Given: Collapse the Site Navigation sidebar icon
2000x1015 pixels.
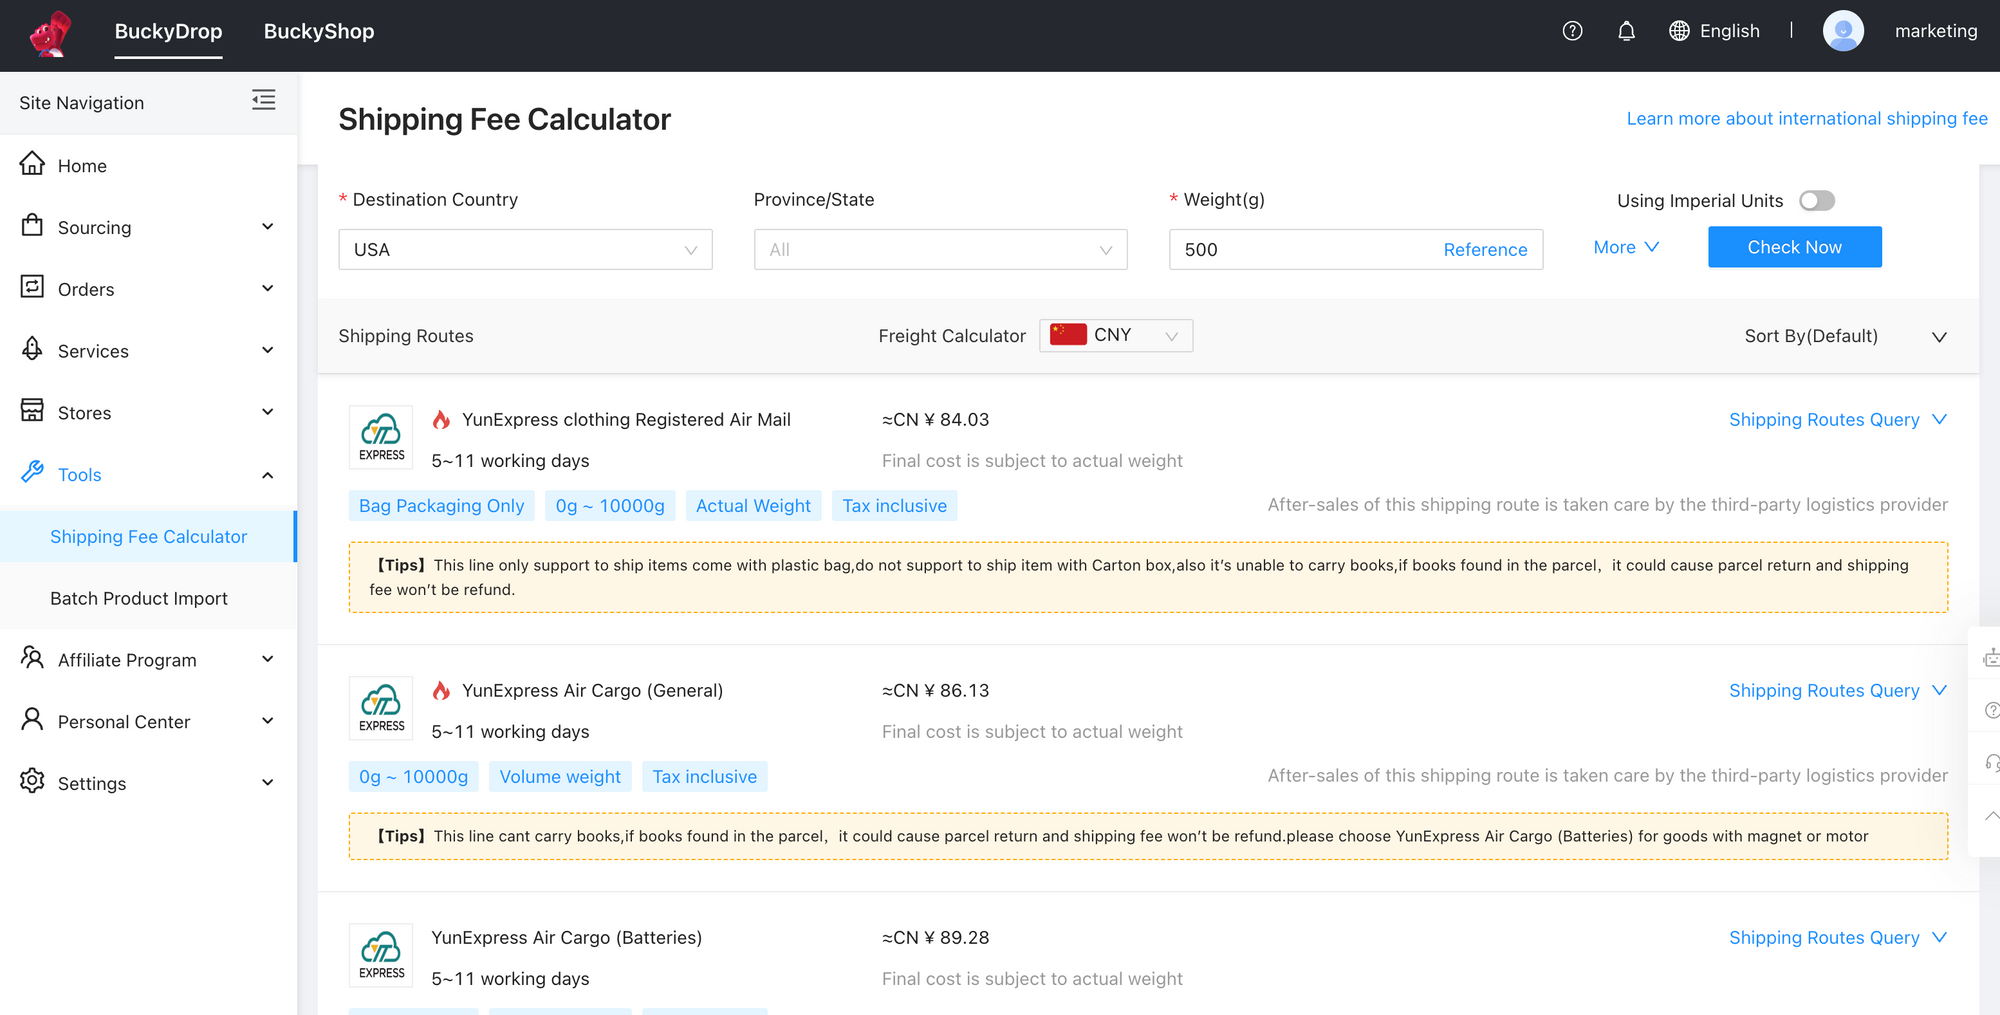Looking at the screenshot, I should point(263,100).
